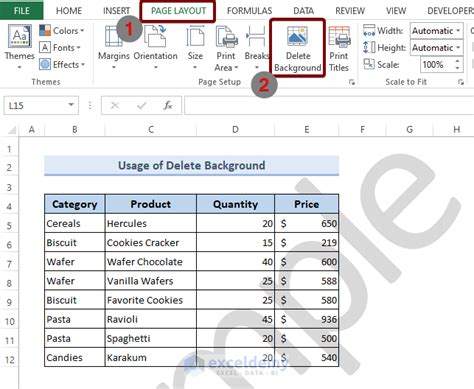Select the Category header cell
Screen dimensions: 474x389
tap(75, 204)
